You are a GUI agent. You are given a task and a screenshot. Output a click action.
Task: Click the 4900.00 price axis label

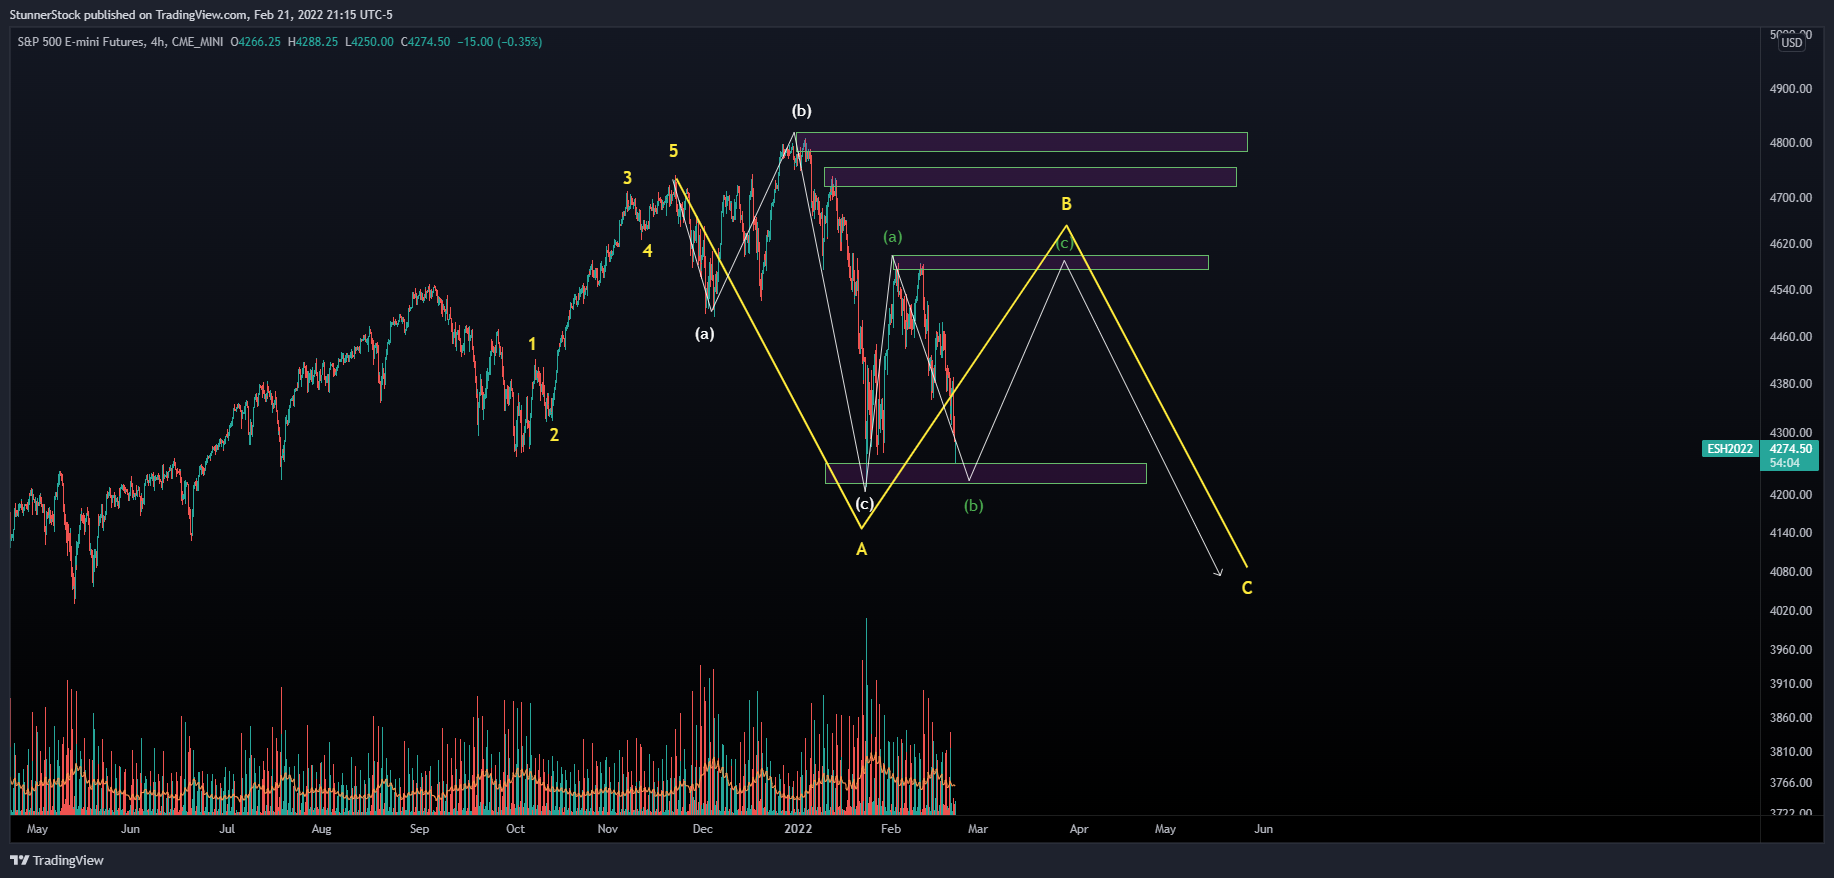click(1791, 89)
